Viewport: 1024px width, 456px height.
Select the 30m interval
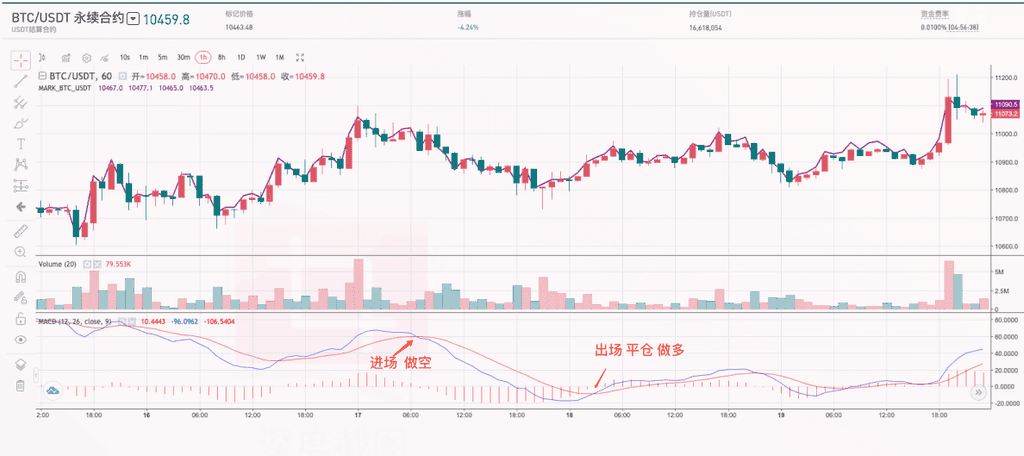pos(183,58)
